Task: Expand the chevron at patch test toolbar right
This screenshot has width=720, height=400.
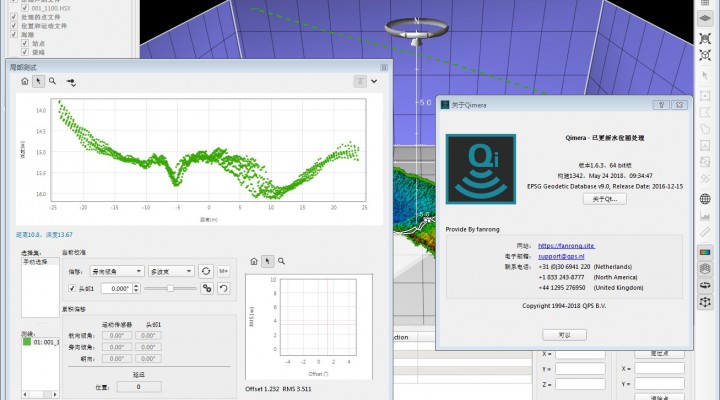Action: 374,81
